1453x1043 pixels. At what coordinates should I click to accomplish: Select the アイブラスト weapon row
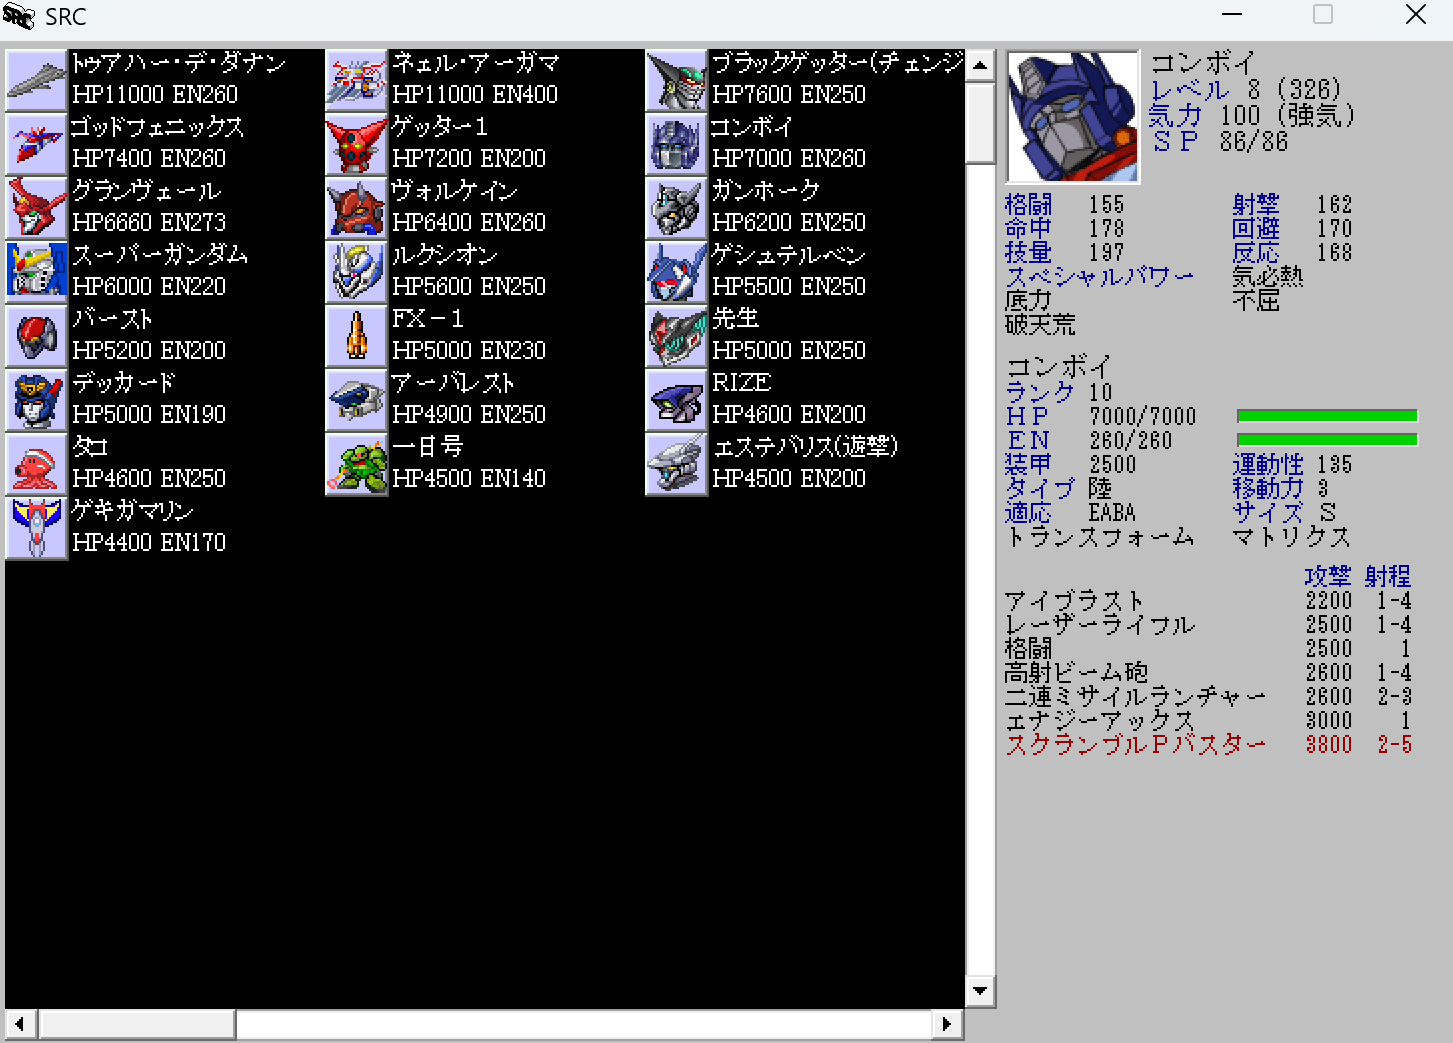click(1208, 601)
